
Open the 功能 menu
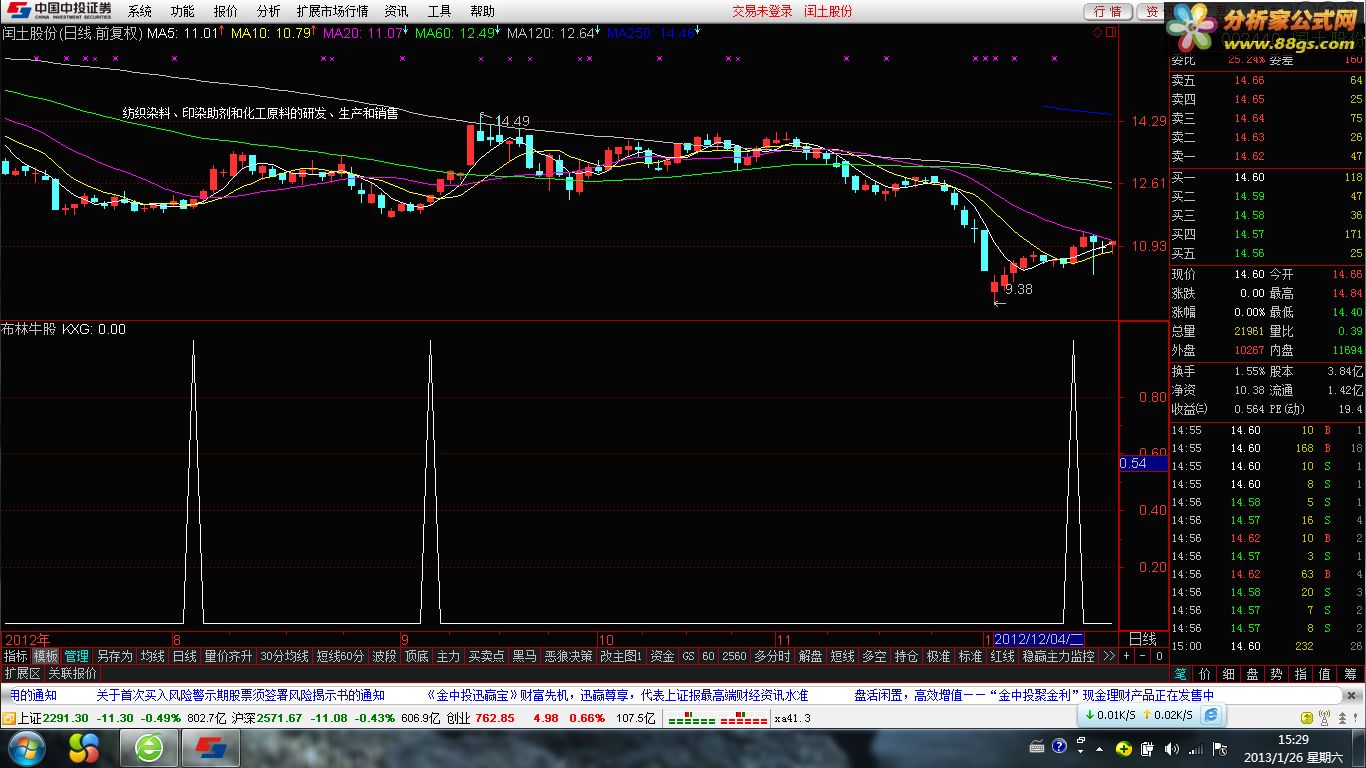182,11
